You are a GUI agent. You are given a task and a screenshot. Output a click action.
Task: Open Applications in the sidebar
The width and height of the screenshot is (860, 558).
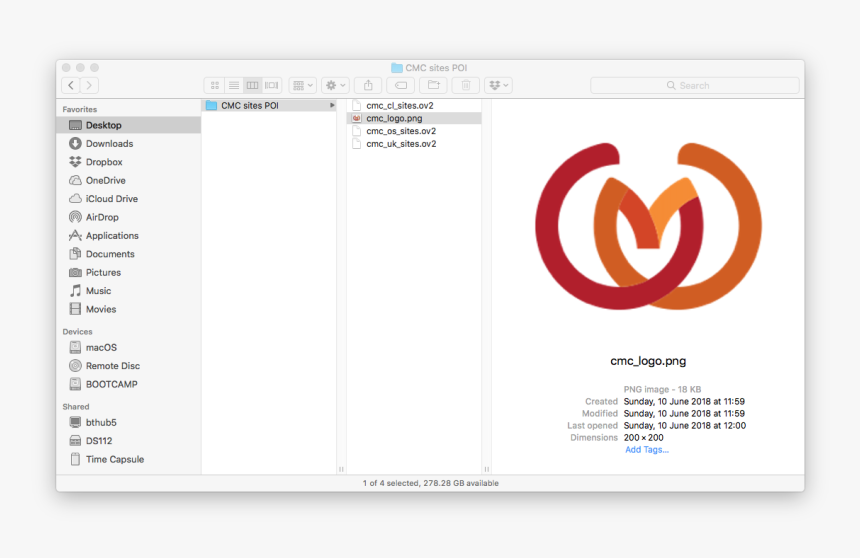[x=128, y=235]
